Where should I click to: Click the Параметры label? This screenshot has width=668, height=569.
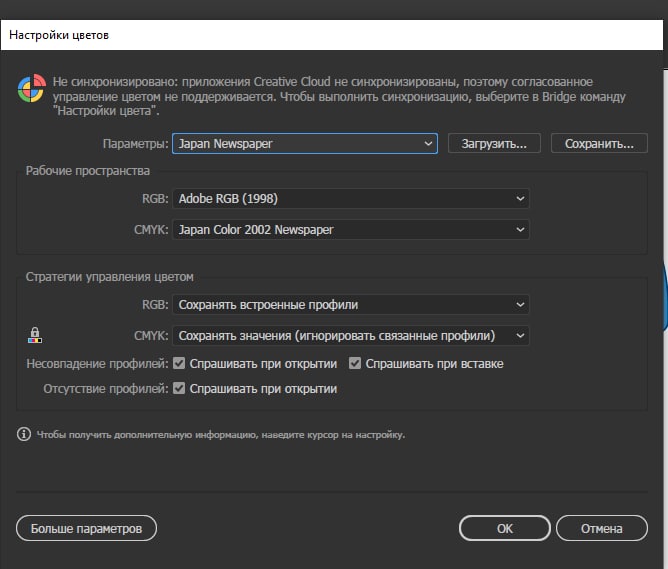pos(135,144)
